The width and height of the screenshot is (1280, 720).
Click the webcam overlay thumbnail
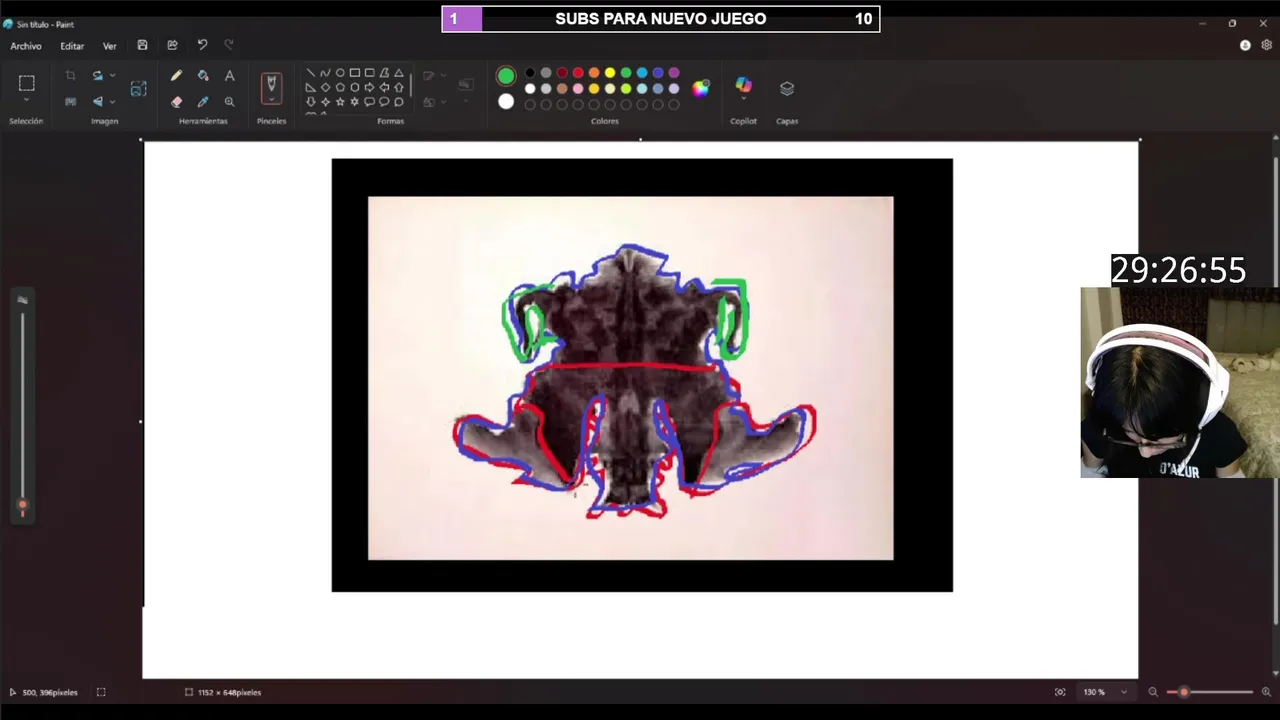(1180, 382)
